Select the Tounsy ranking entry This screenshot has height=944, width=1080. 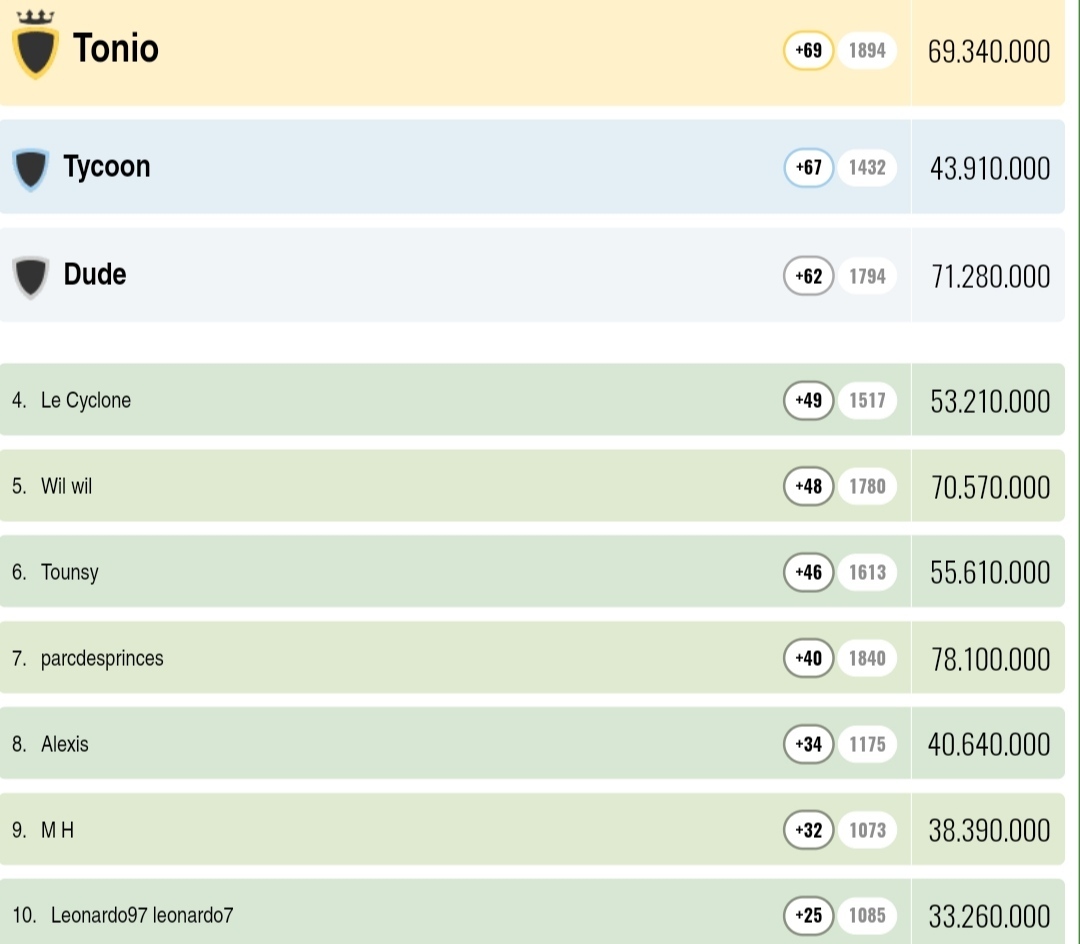70,572
